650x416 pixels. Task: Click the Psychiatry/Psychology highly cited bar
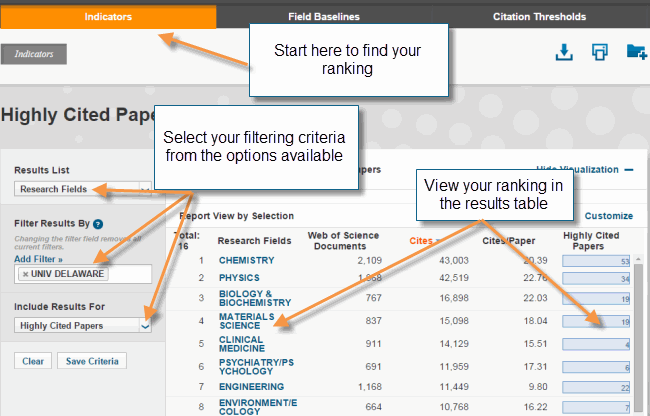[596, 367]
